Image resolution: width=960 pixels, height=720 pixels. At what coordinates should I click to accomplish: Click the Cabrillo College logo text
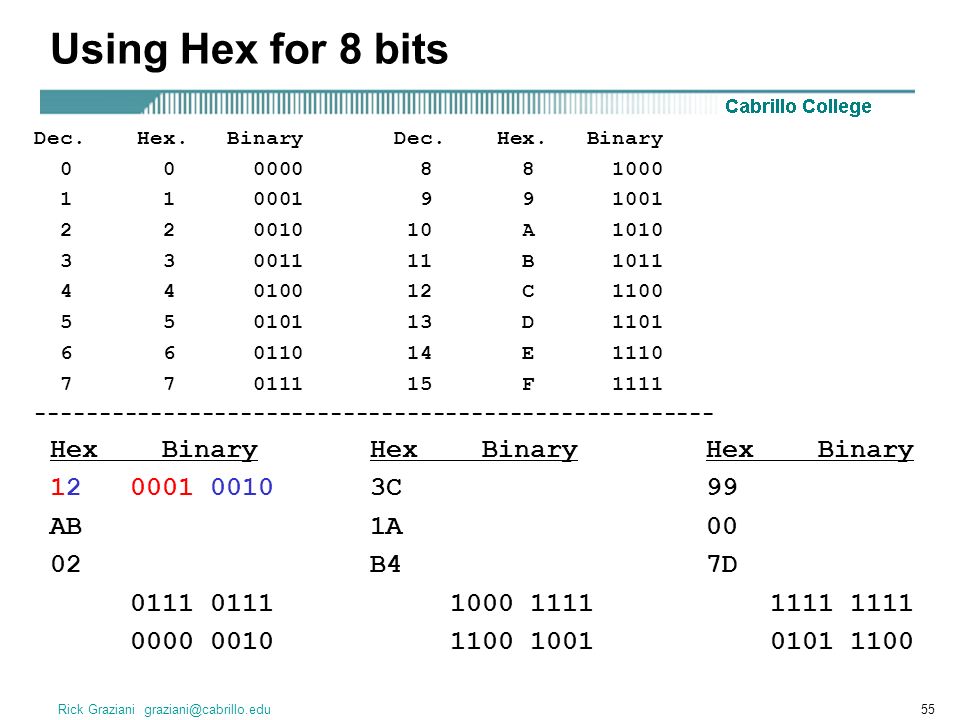tap(798, 107)
